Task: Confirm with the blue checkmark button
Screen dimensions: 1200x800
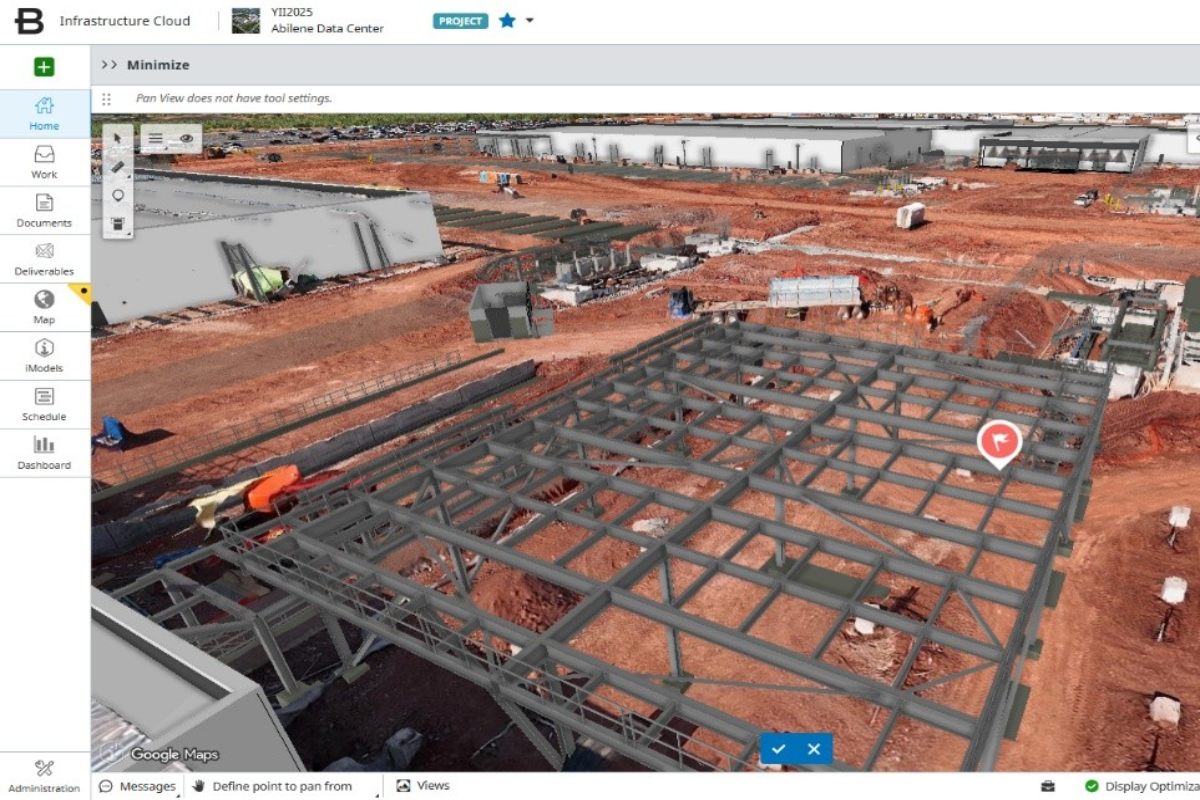Action: pos(779,749)
